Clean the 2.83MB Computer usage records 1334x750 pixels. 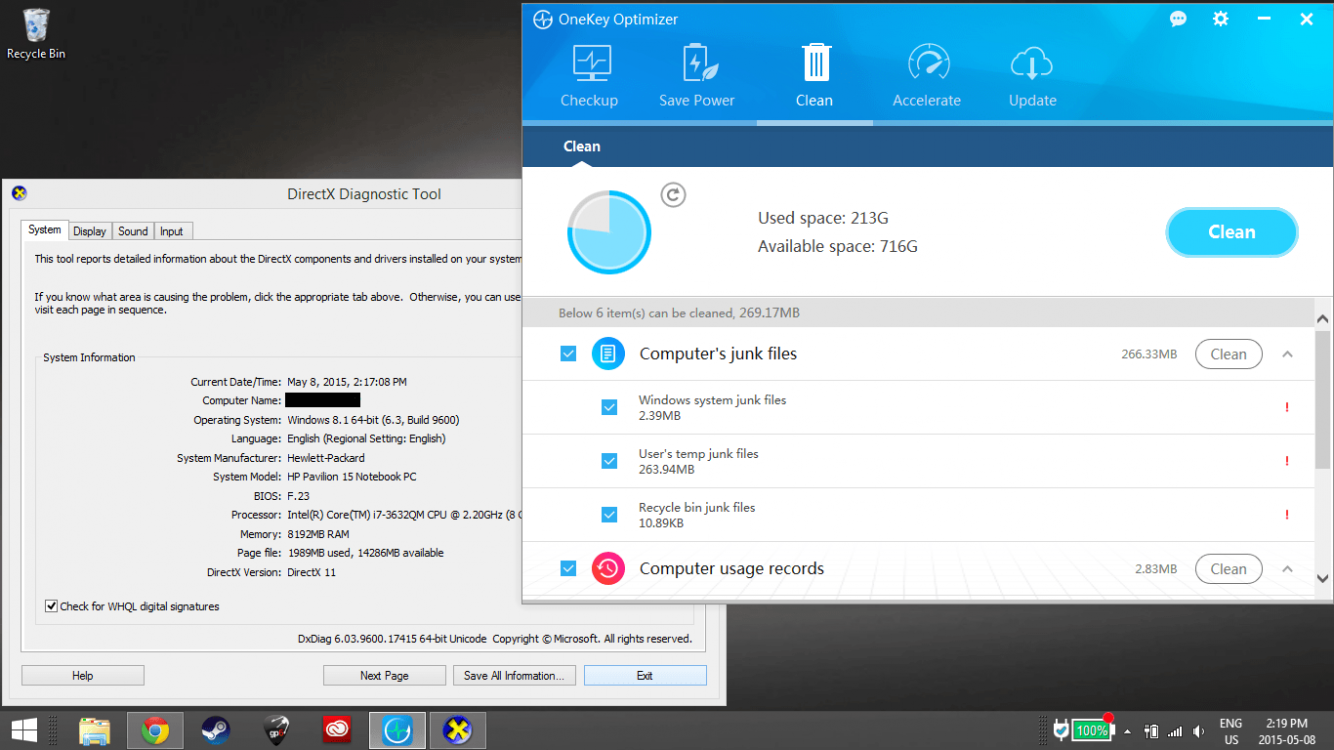(x=1229, y=569)
